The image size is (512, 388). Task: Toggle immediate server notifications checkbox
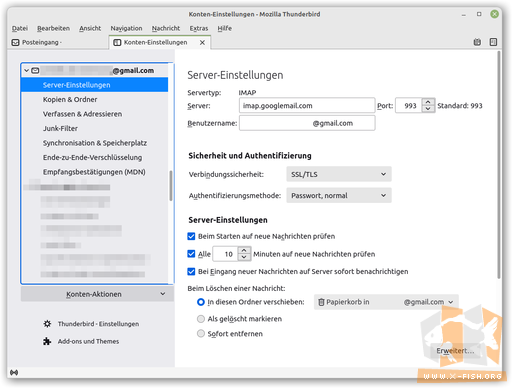coord(191,271)
